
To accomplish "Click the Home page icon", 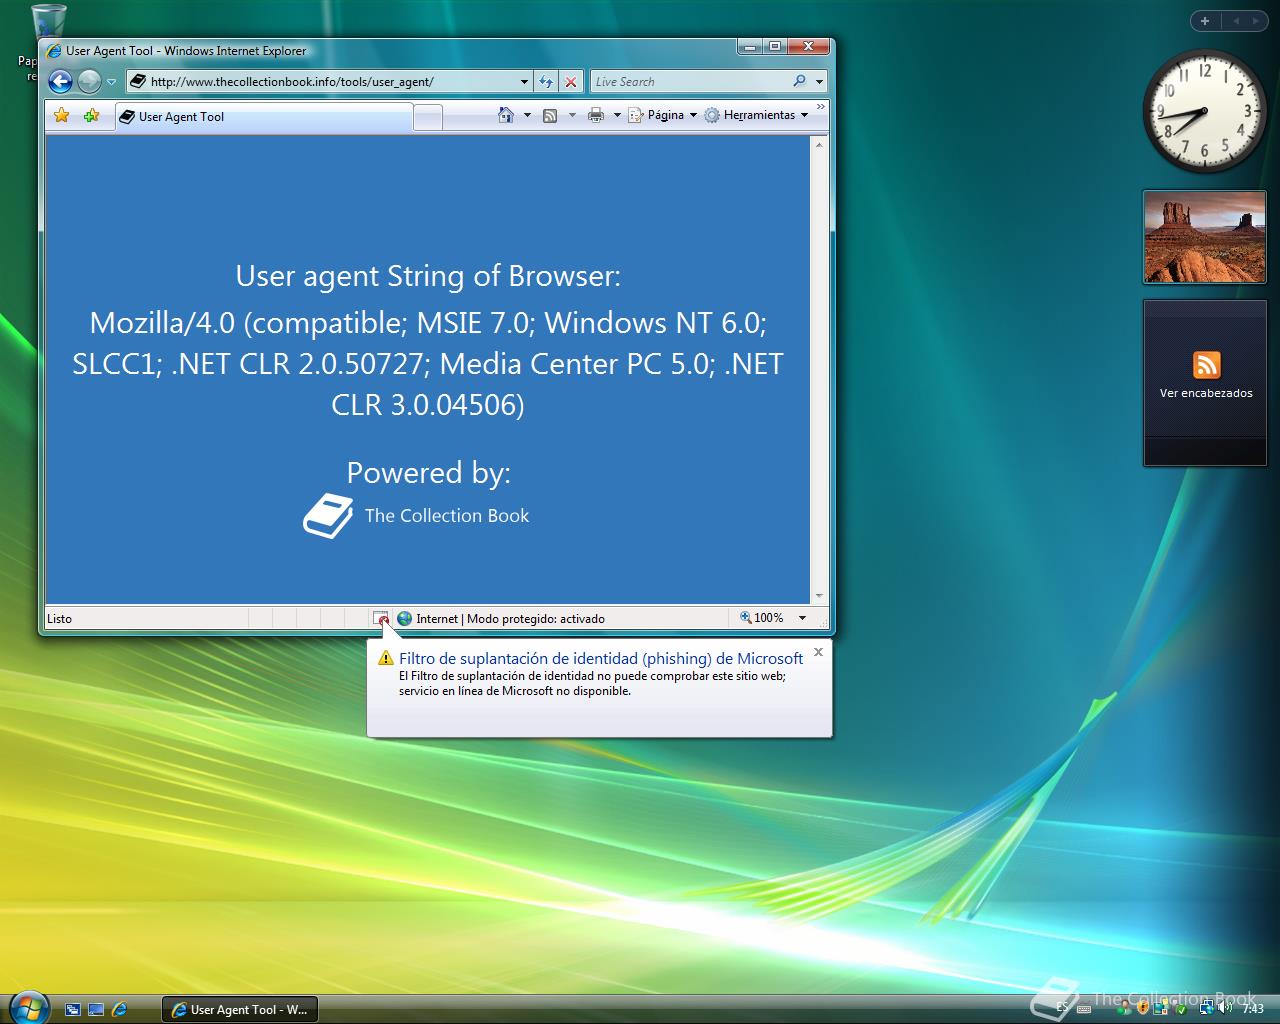I will coord(506,115).
